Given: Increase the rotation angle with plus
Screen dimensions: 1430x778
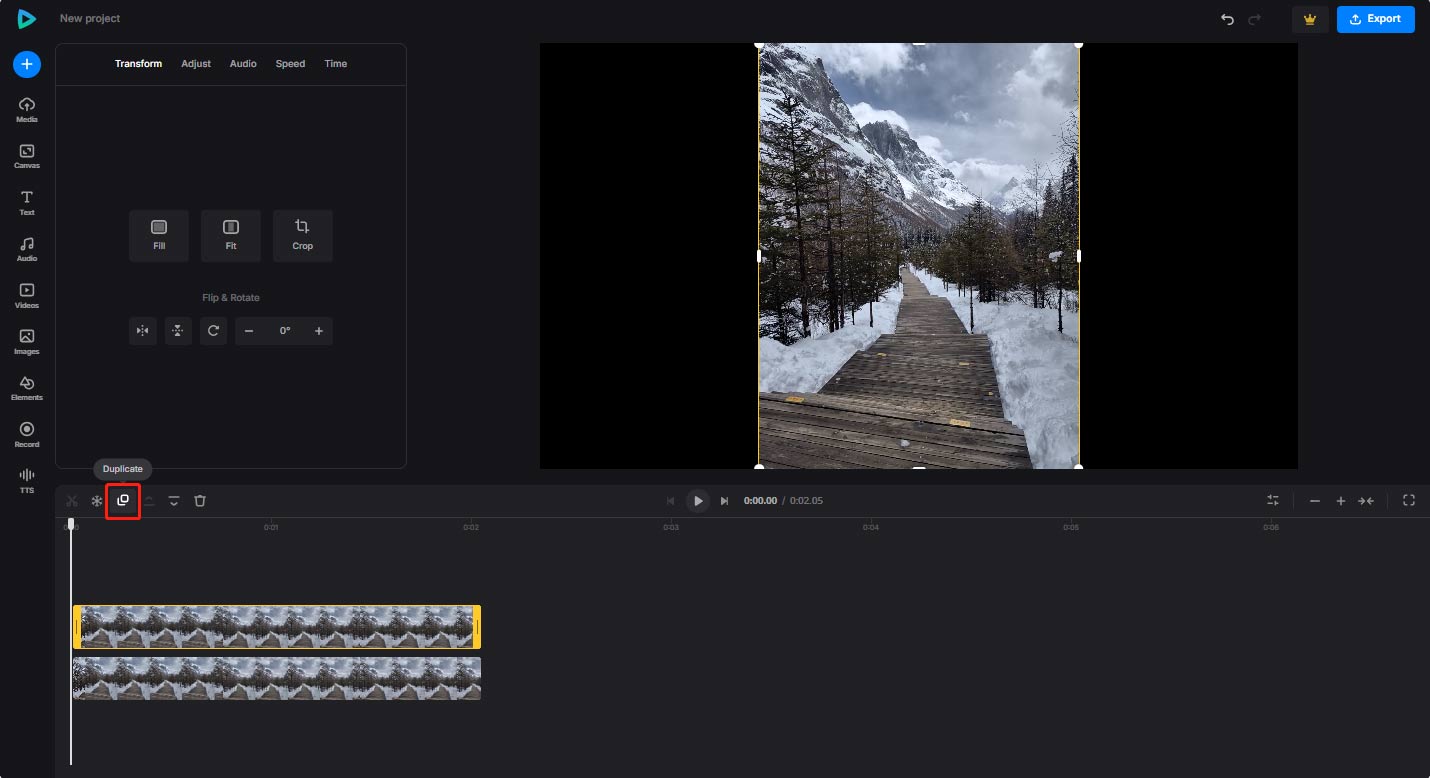Looking at the screenshot, I should coord(319,331).
